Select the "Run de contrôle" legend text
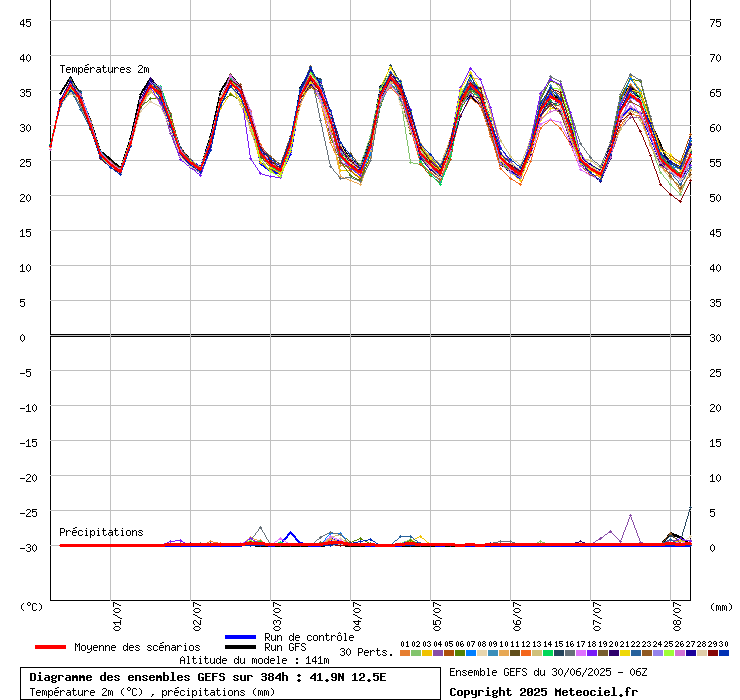The width and height of the screenshot is (740, 700). tap(309, 637)
